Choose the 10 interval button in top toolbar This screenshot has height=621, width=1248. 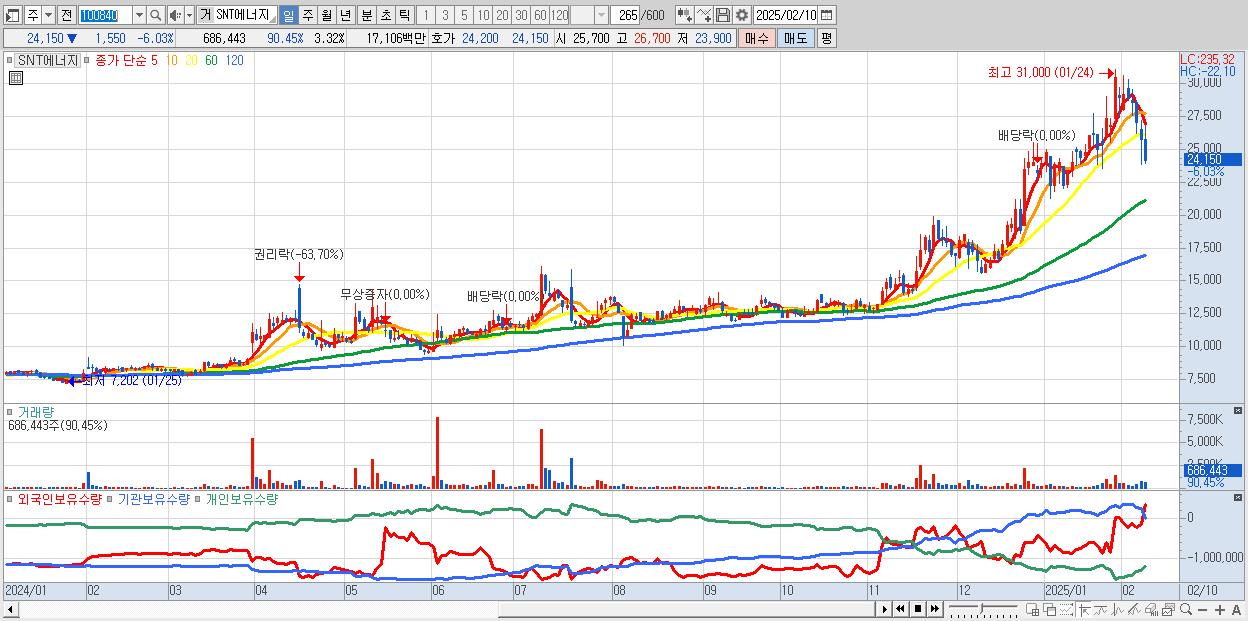click(483, 15)
